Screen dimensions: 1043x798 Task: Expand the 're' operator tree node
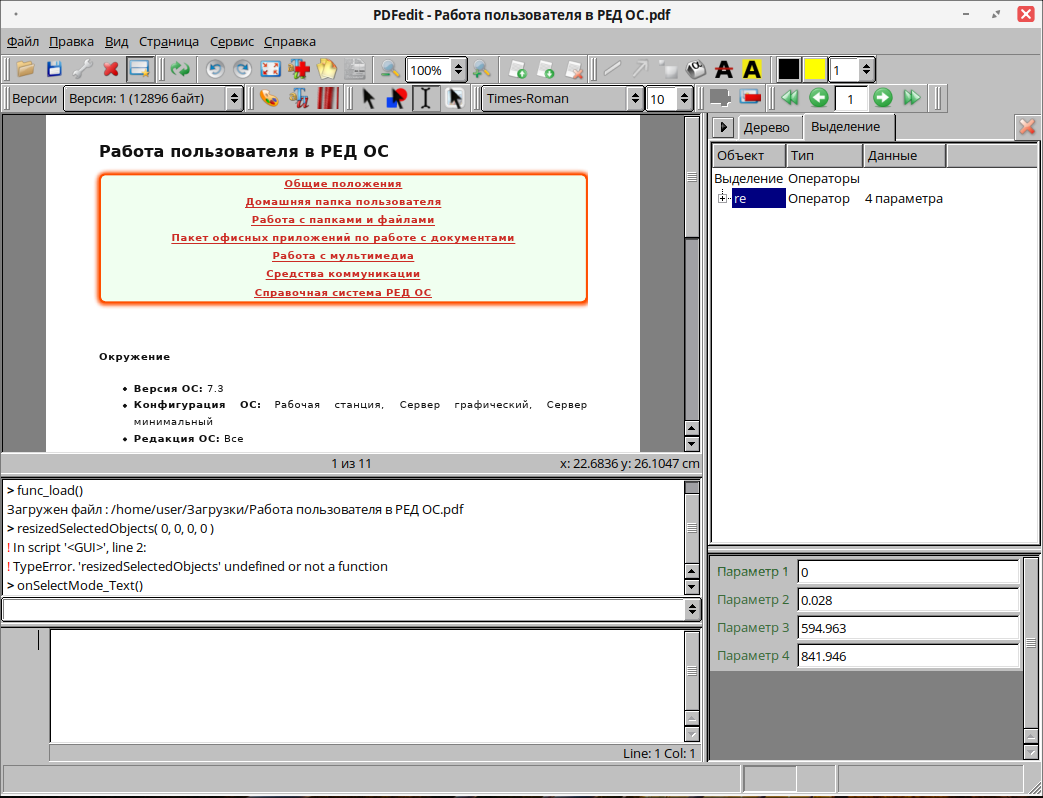pyautogui.click(x=722, y=198)
